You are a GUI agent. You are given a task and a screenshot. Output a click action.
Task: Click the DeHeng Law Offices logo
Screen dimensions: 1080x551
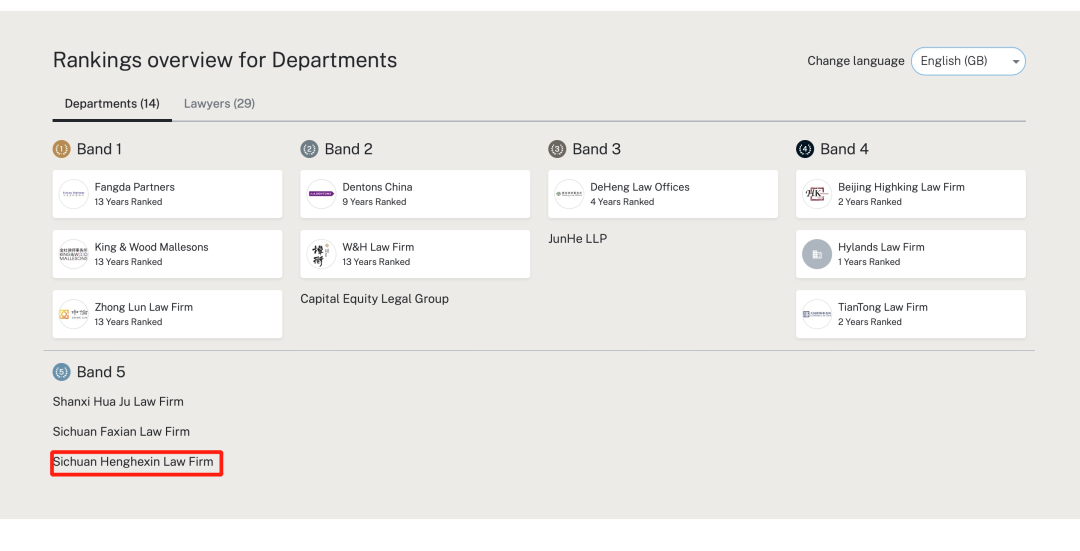(569, 194)
